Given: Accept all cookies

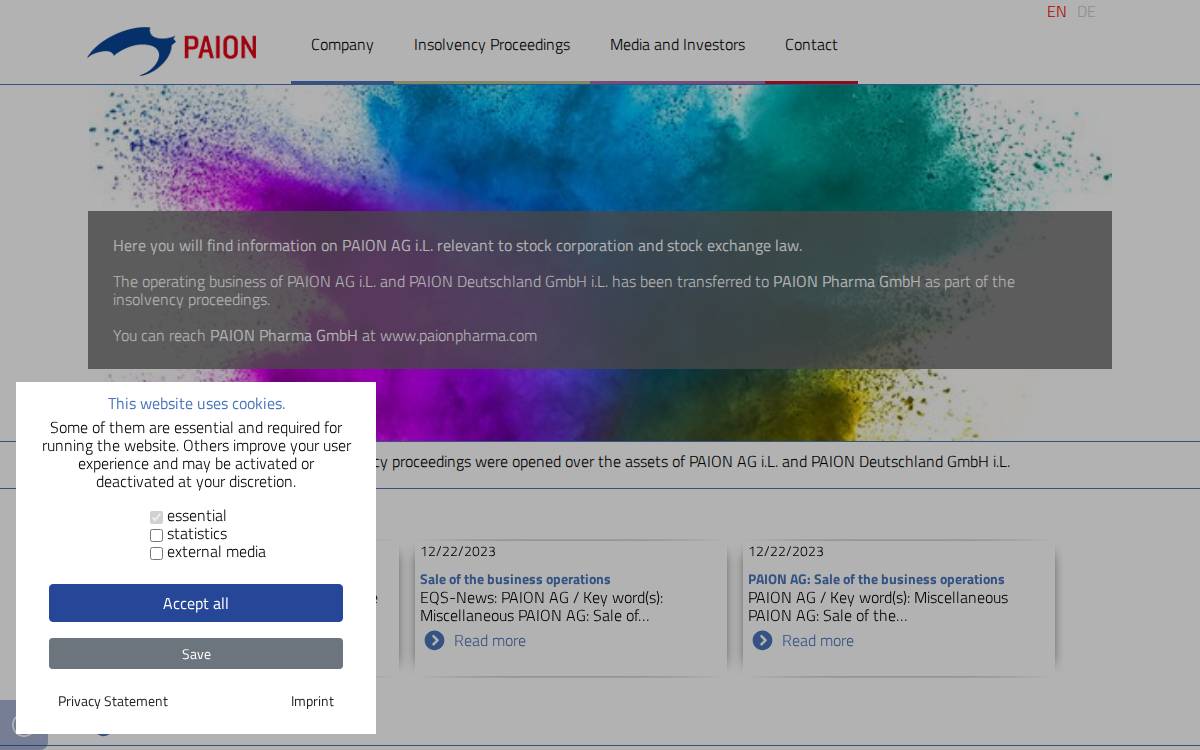Looking at the screenshot, I should (x=196, y=603).
